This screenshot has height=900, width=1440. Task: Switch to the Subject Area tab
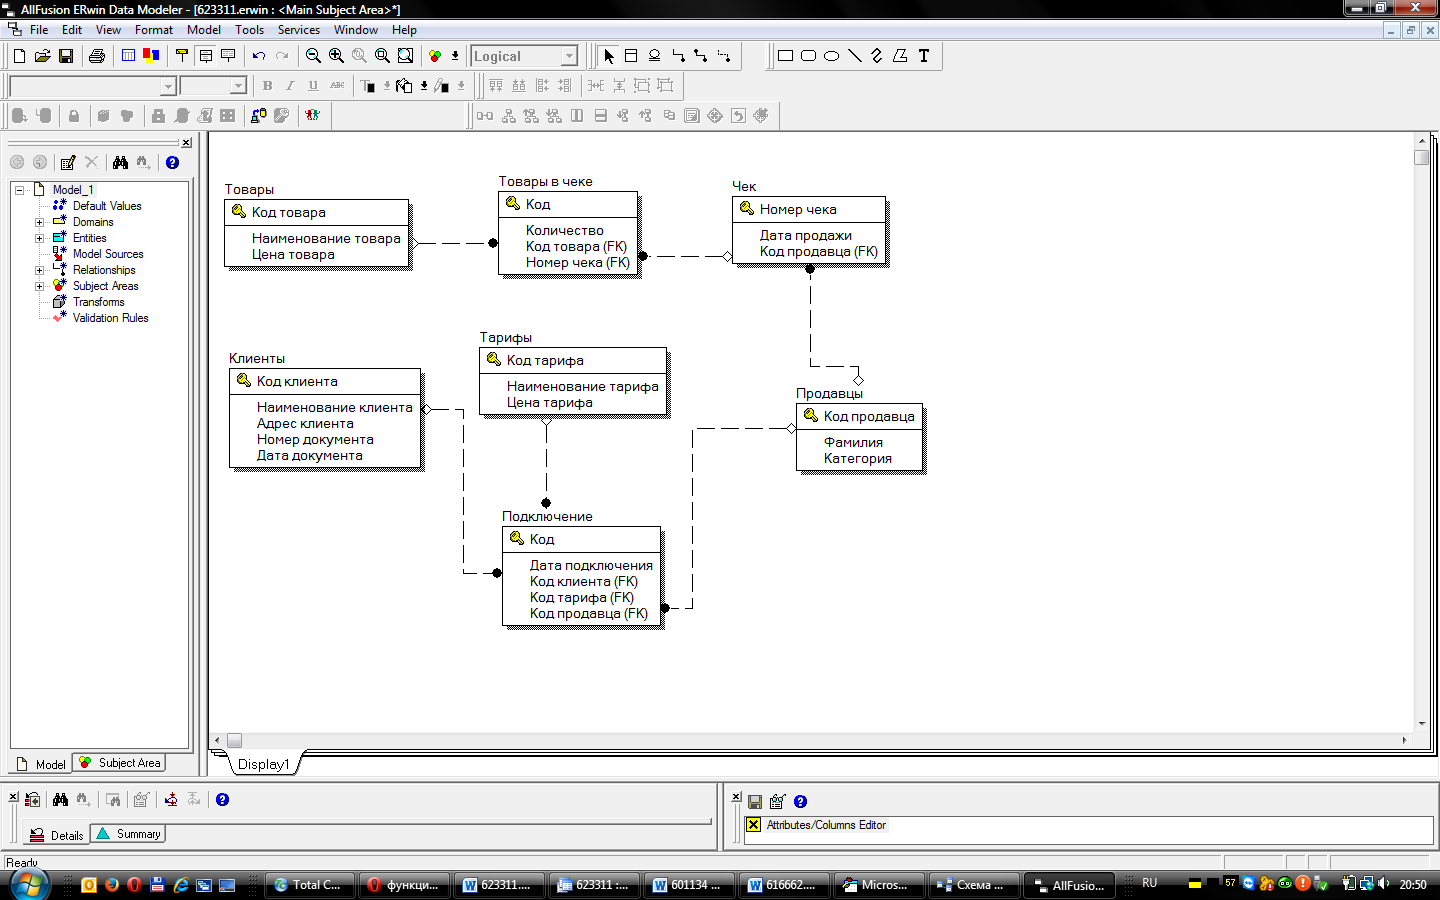pyautogui.click(x=120, y=763)
